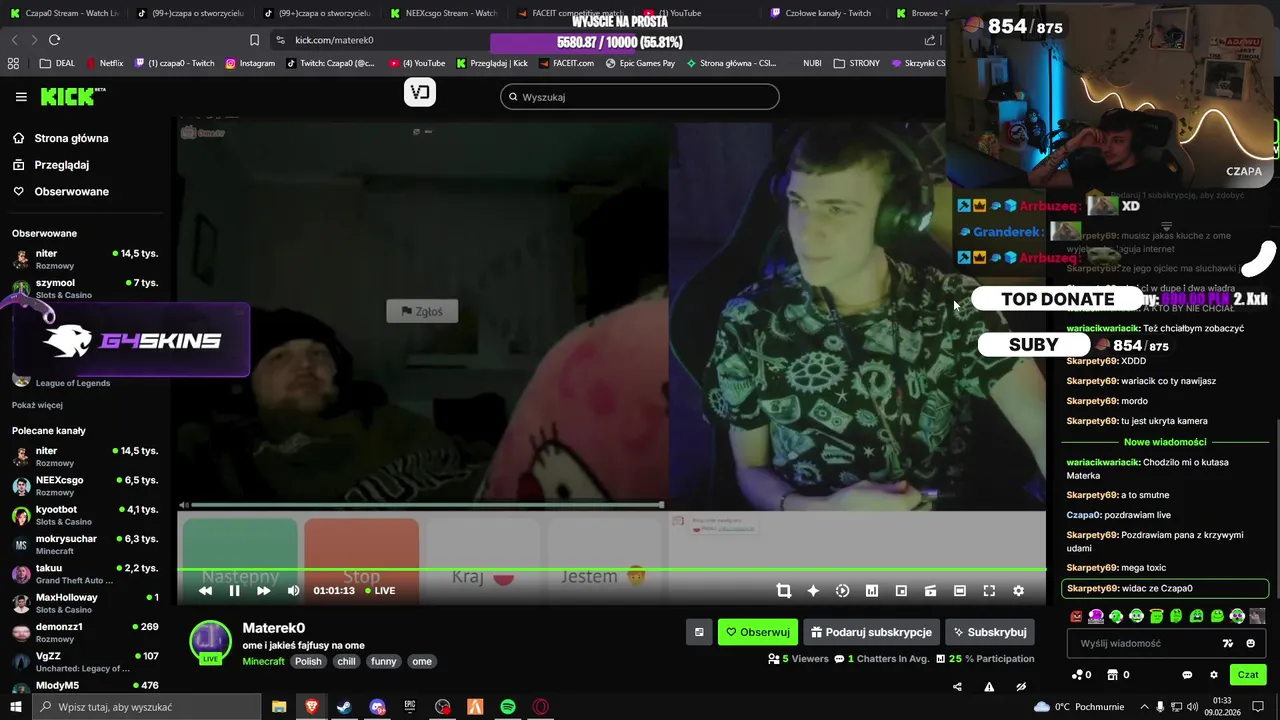
Task: Insert the angry red emote
Action: [x=1076, y=616]
